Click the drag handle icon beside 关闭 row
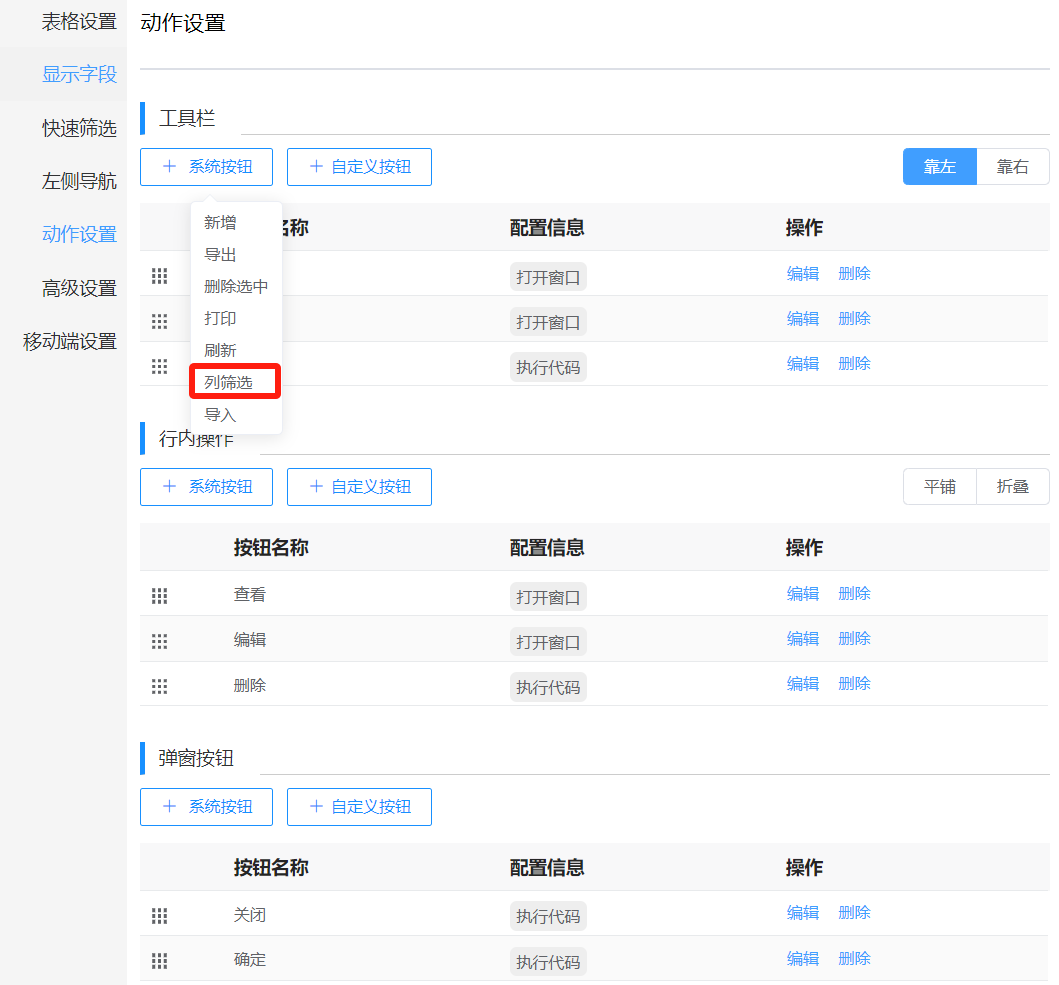Viewport: 1059px width, 985px height. [x=159, y=915]
